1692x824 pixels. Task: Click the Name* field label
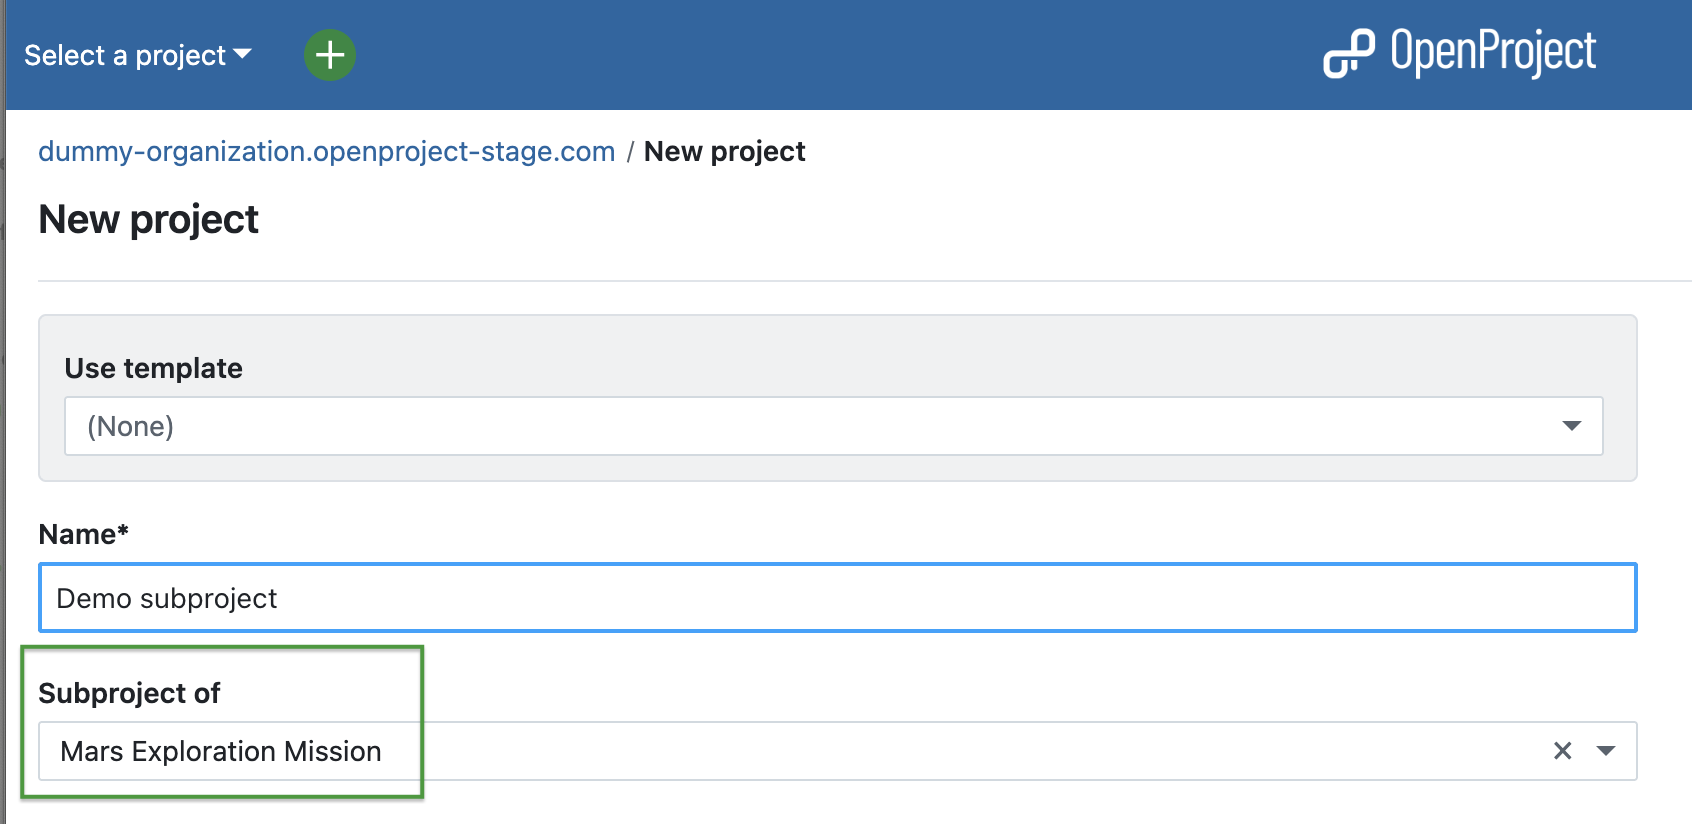[83, 534]
